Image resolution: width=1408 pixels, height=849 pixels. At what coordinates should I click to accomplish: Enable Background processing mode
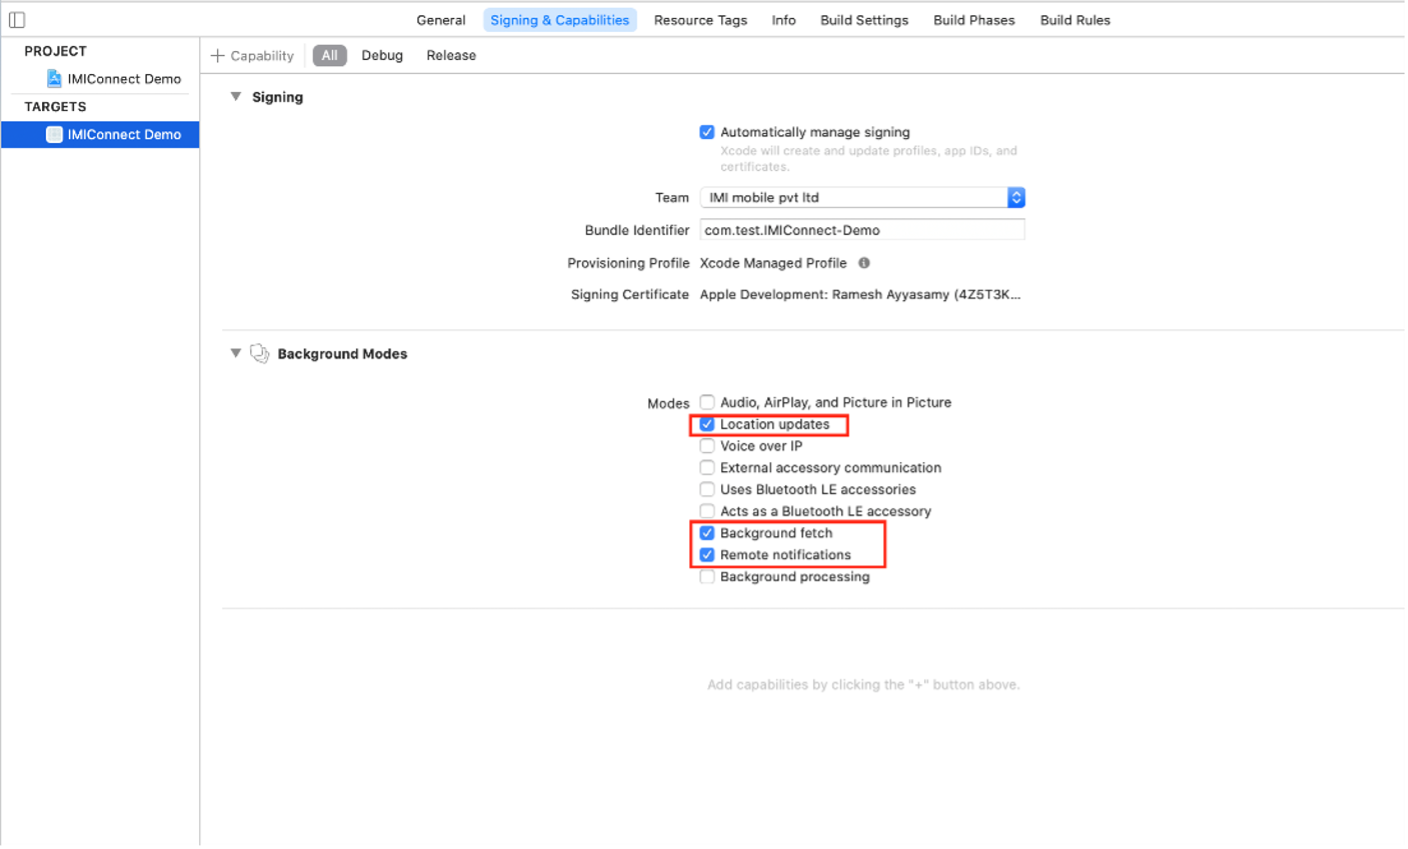[707, 577]
